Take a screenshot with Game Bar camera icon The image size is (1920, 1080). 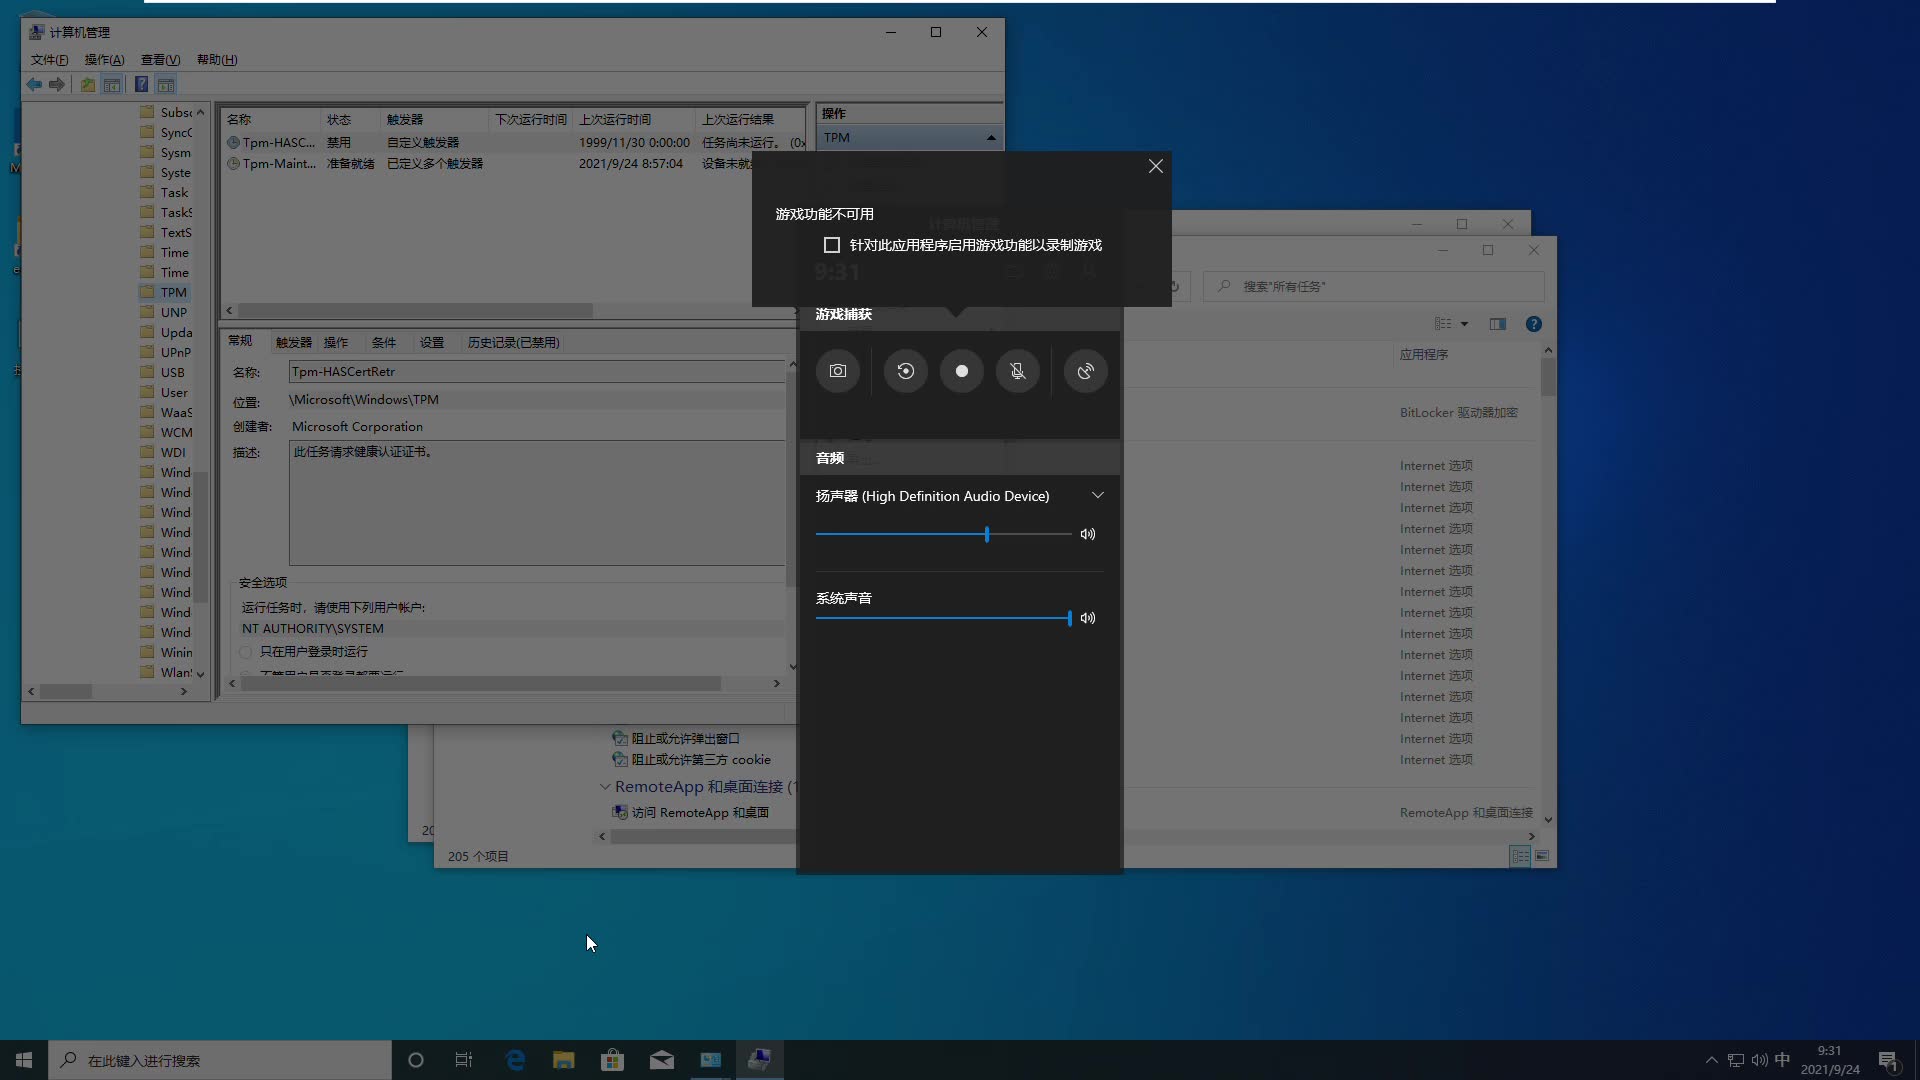click(838, 371)
